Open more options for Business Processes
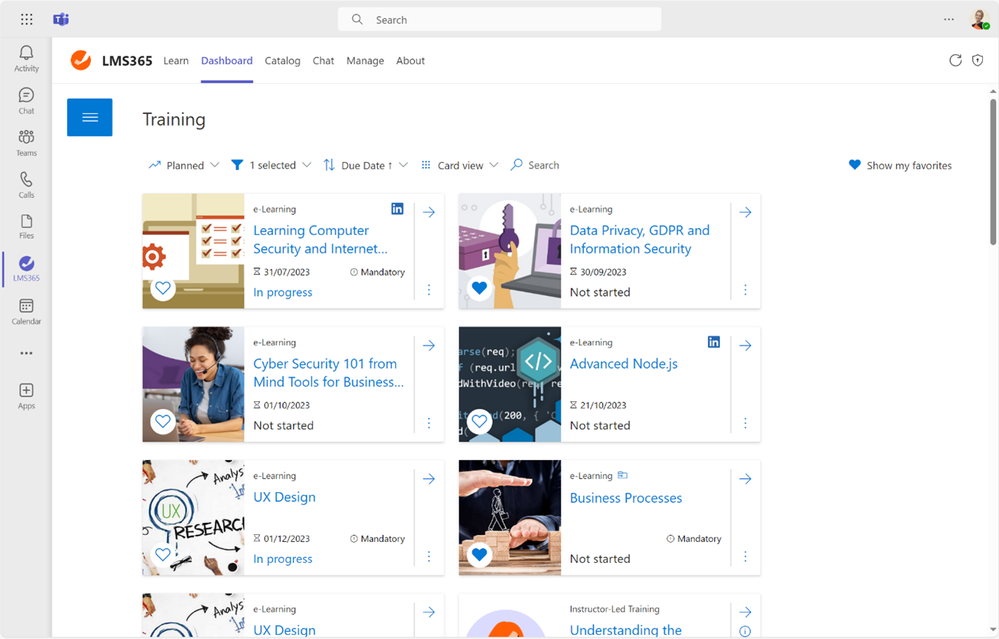The width and height of the screenshot is (999, 639). 745,556
